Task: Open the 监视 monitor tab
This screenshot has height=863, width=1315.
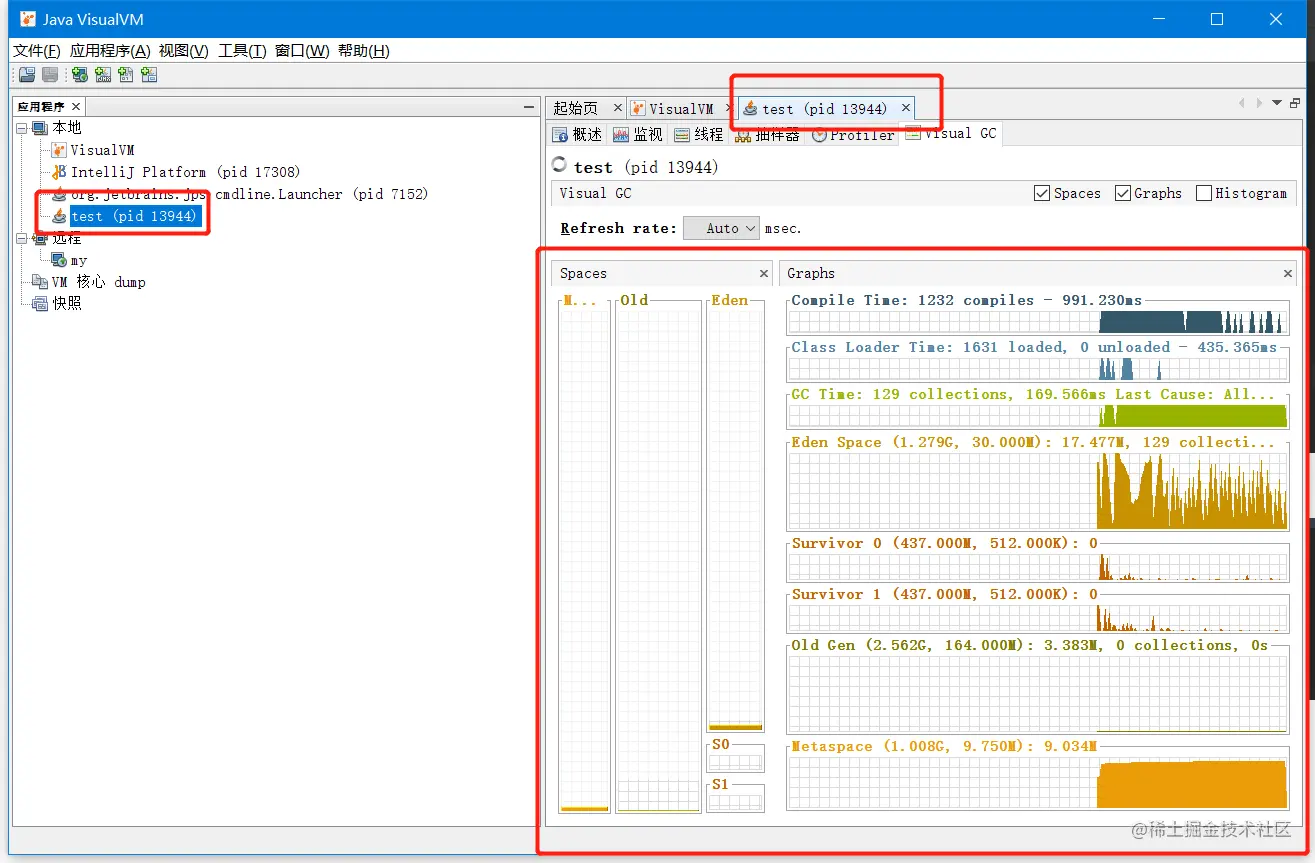Action: click(638, 134)
